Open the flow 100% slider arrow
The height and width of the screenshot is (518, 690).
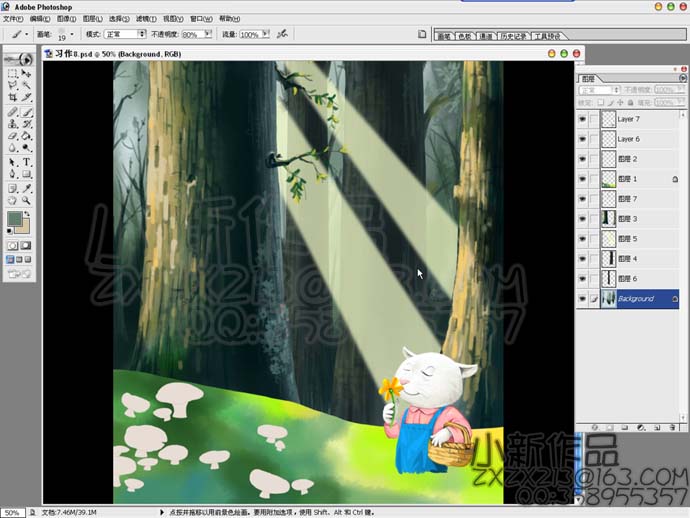point(266,33)
